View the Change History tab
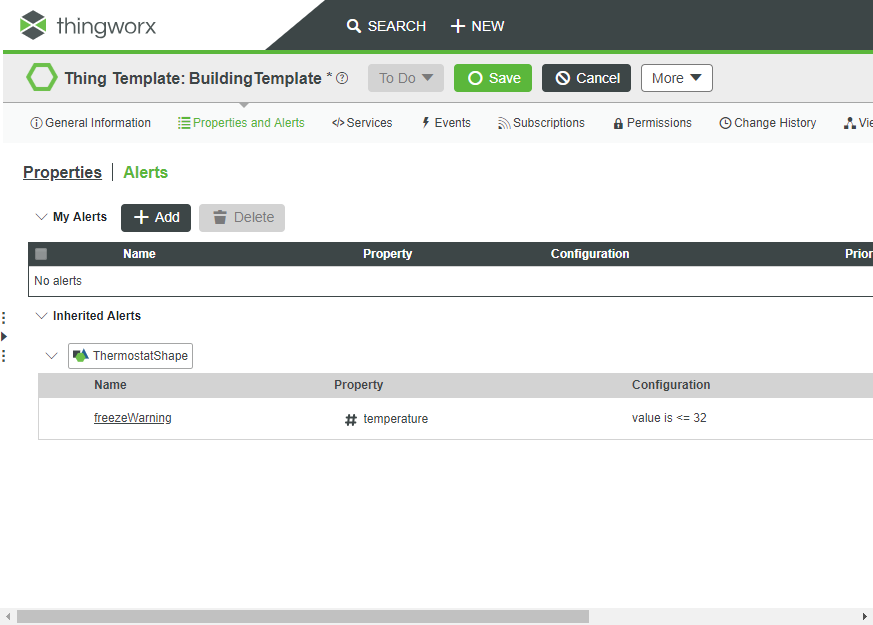873x625 pixels. (x=768, y=123)
